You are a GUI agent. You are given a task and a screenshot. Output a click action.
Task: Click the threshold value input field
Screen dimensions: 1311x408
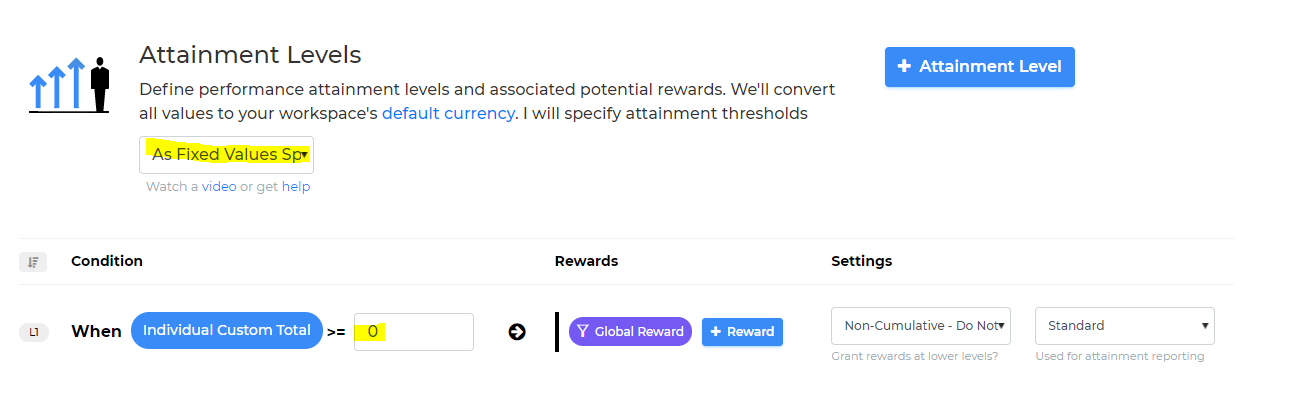[x=414, y=332]
